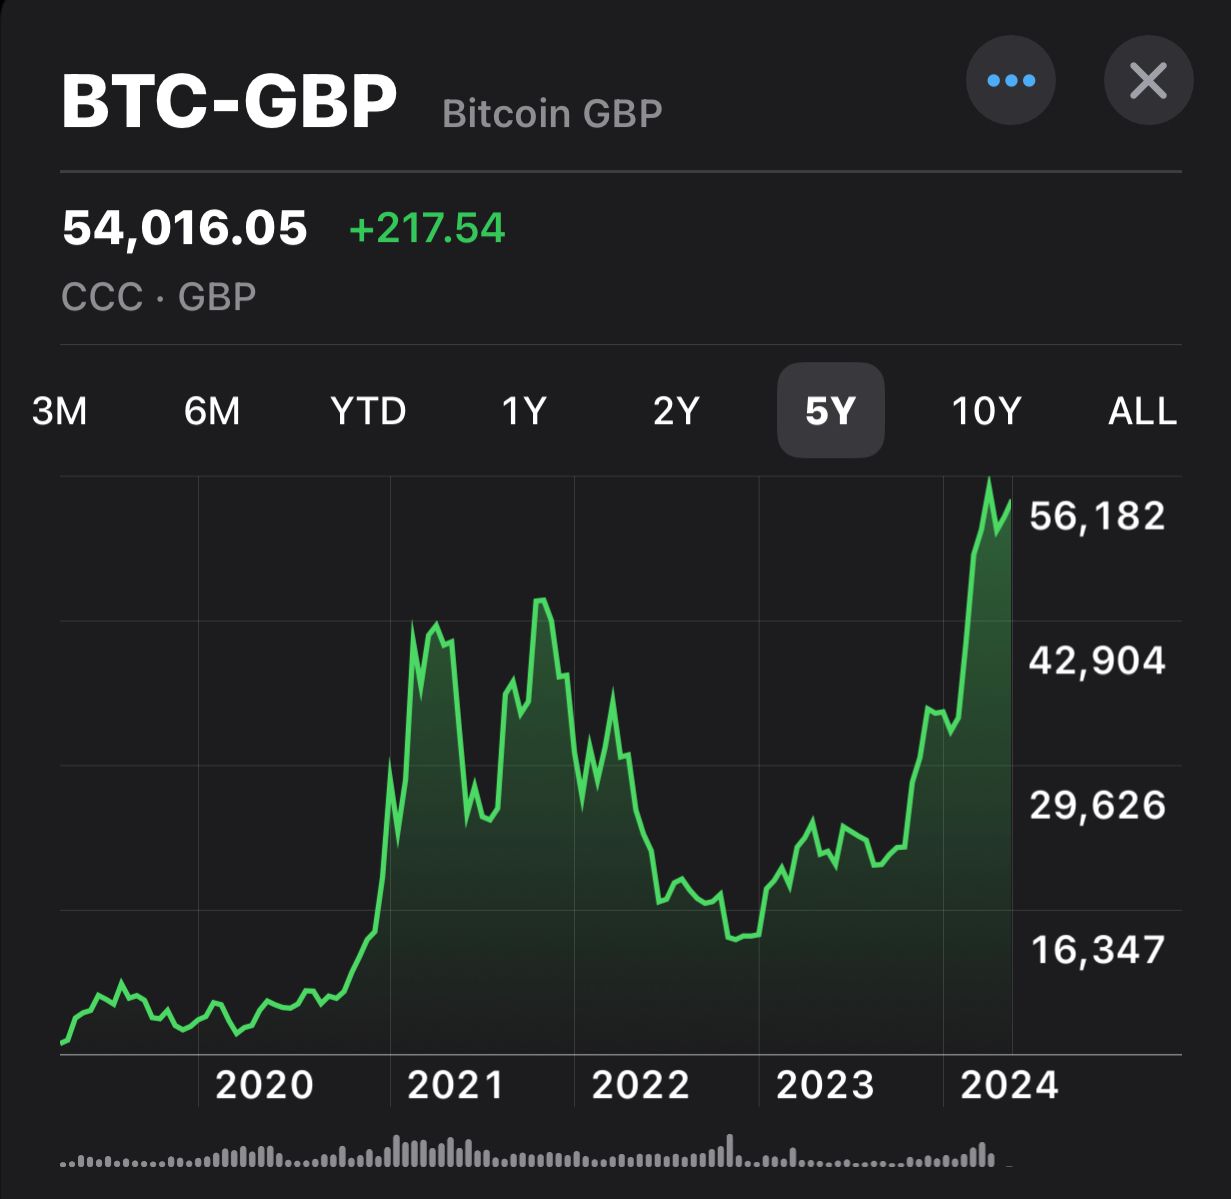Tap the 54,016.05 current price
The height and width of the screenshot is (1199, 1231).
[x=185, y=228]
